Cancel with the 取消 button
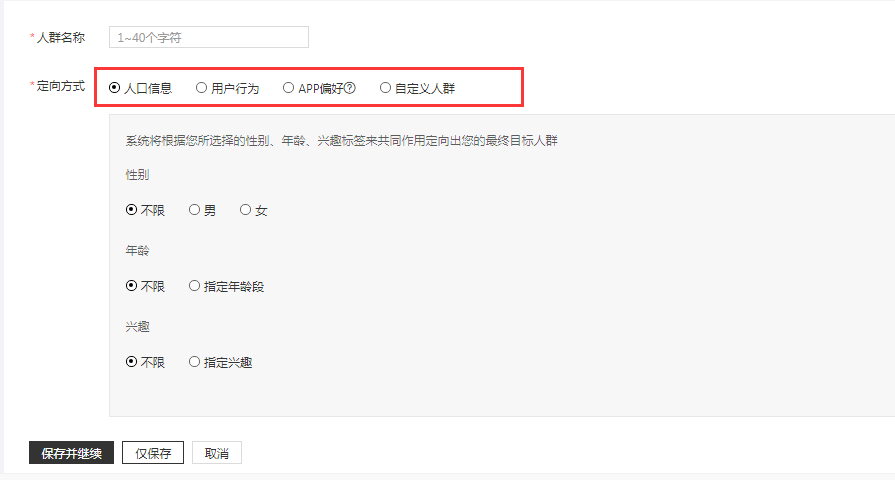 pos(217,453)
